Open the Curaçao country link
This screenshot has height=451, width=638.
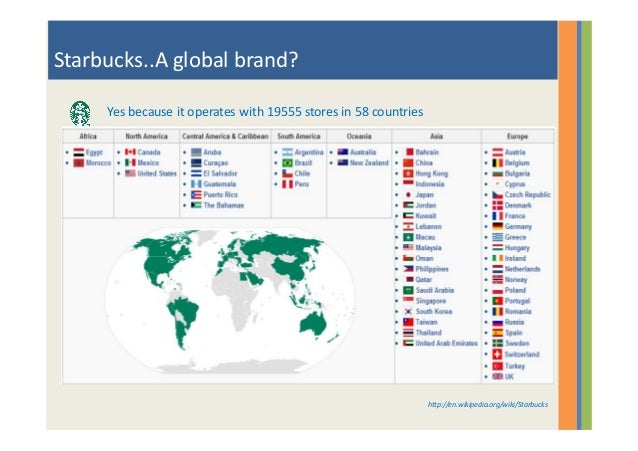tap(216, 163)
